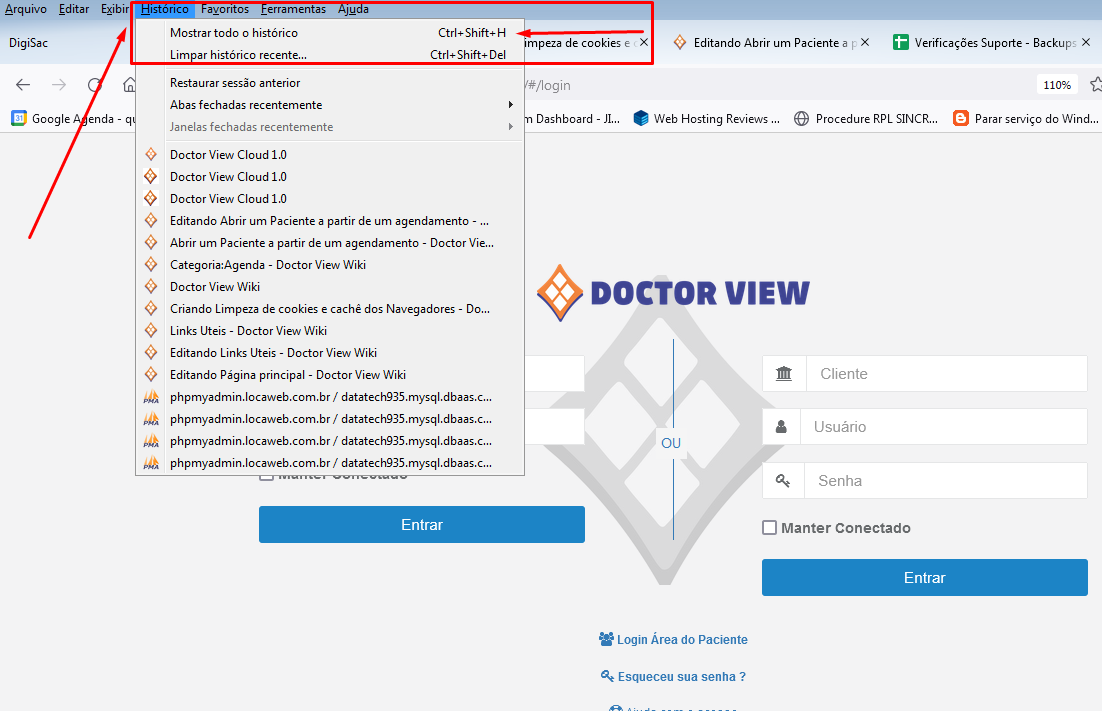1102x711 pixels.
Task: Select Restaurar sessão anterior
Action: [x=235, y=83]
